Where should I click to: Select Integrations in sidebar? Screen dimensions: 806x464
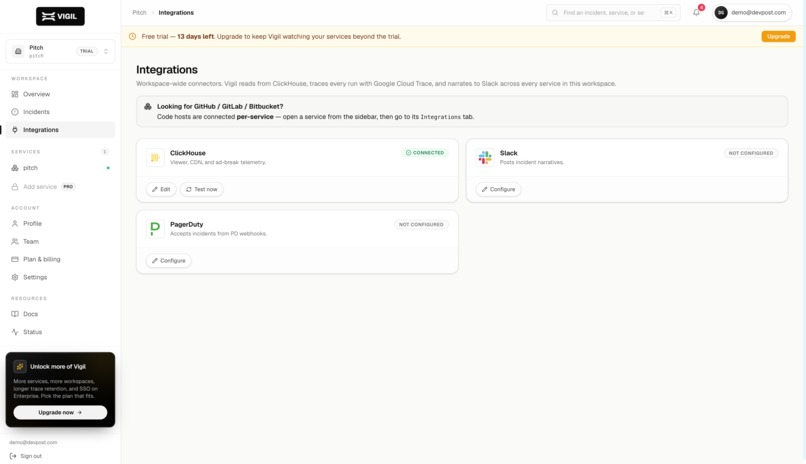60,130
